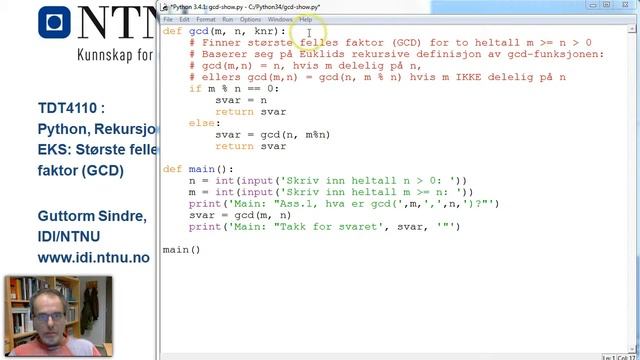The height and width of the screenshot is (360, 640).
Task: Open the Format menu
Action: pyautogui.click(x=206, y=19)
